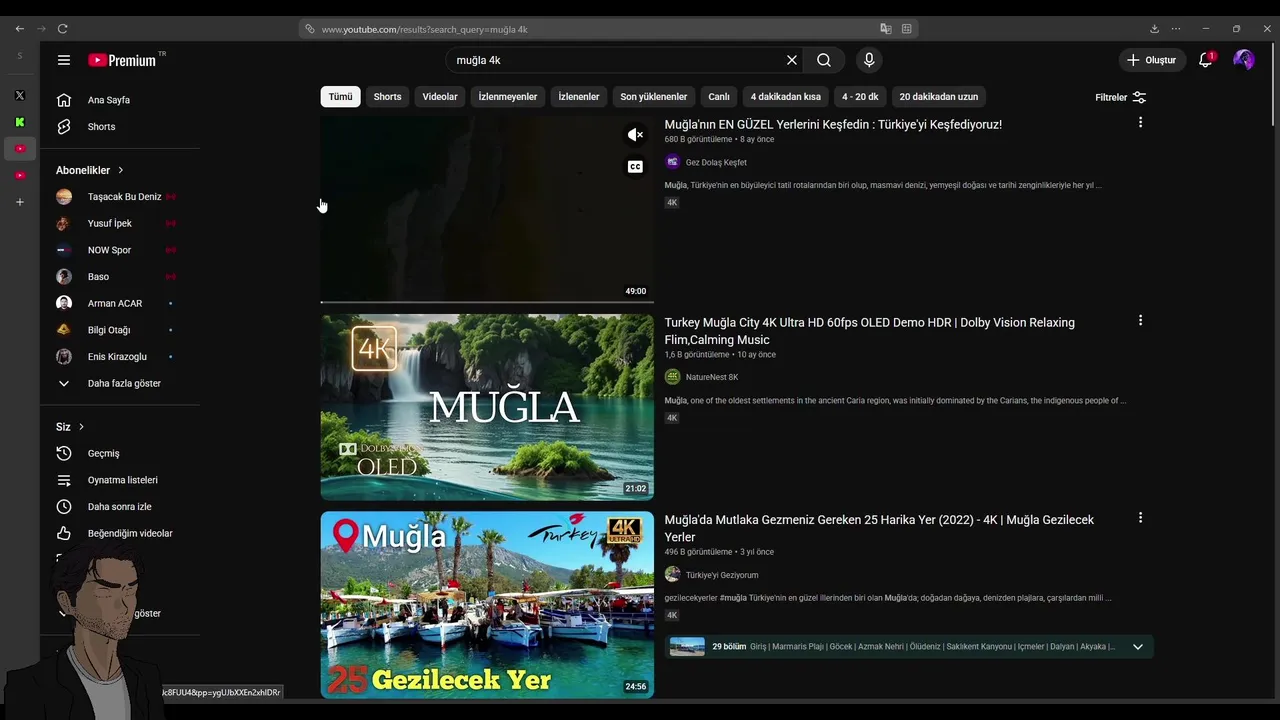Select the Videolar filter chip
This screenshot has height=720, width=1280.
[x=440, y=97]
